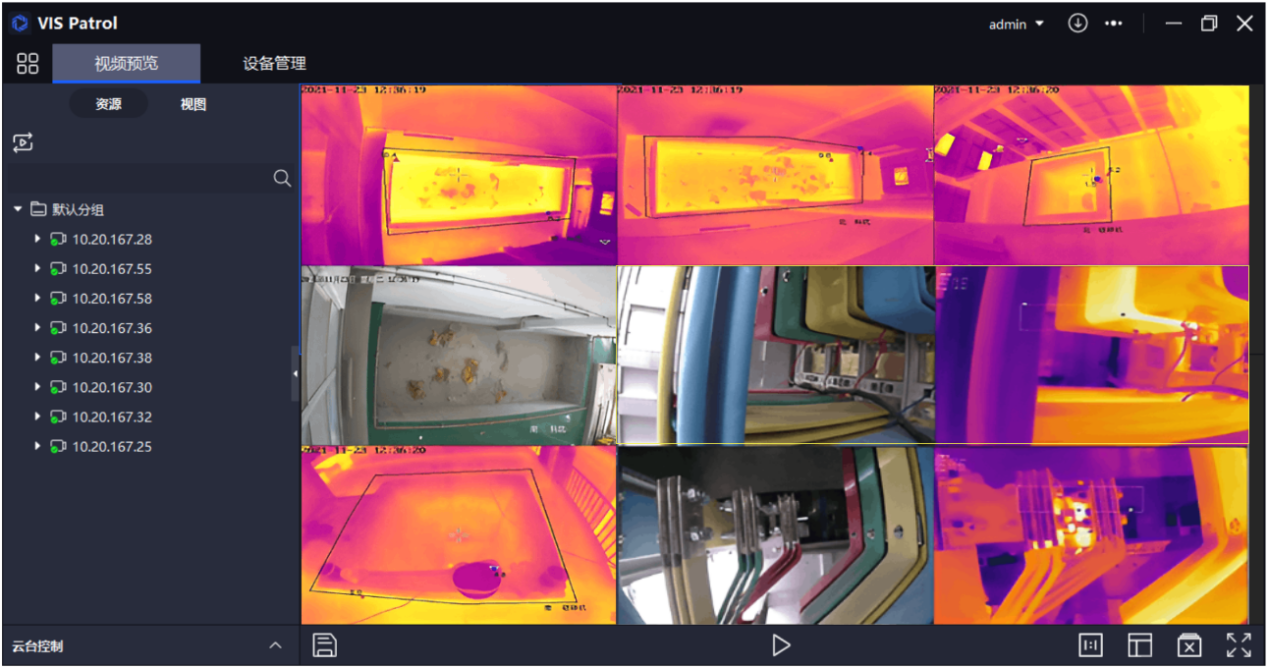The width and height of the screenshot is (1268, 668).
Task: Open the admin user dropdown
Action: coord(1016,24)
